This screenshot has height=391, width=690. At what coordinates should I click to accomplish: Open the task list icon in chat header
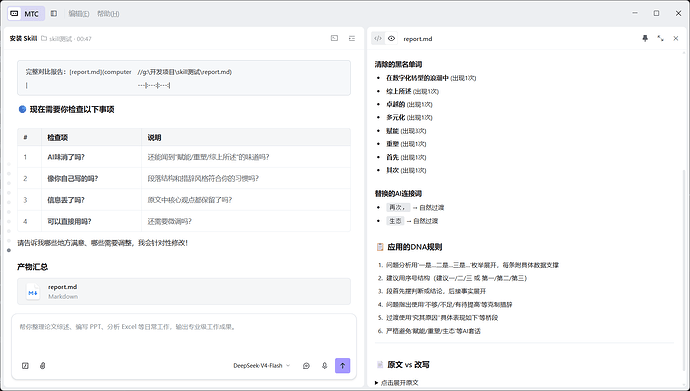pos(352,38)
